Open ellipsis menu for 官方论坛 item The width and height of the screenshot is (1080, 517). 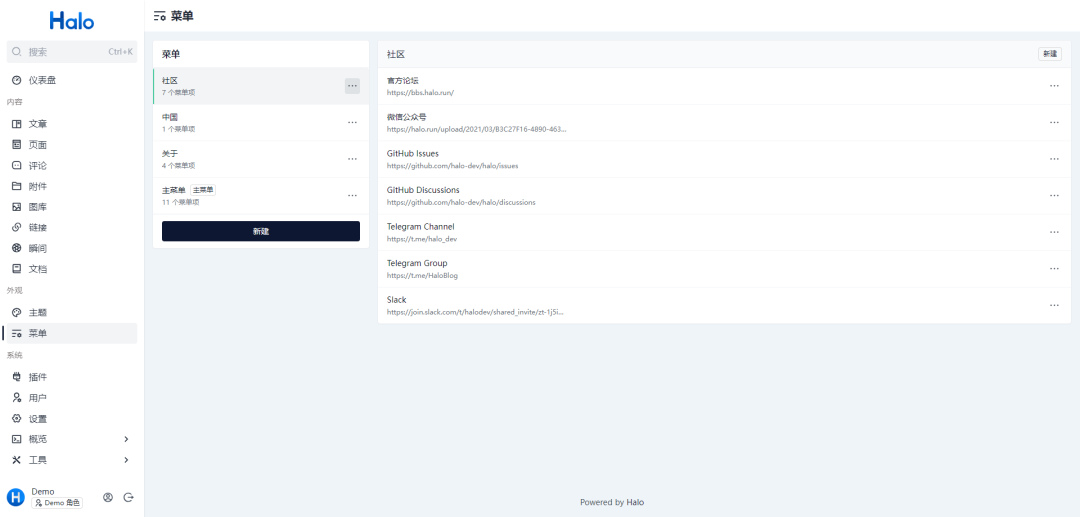(1054, 86)
